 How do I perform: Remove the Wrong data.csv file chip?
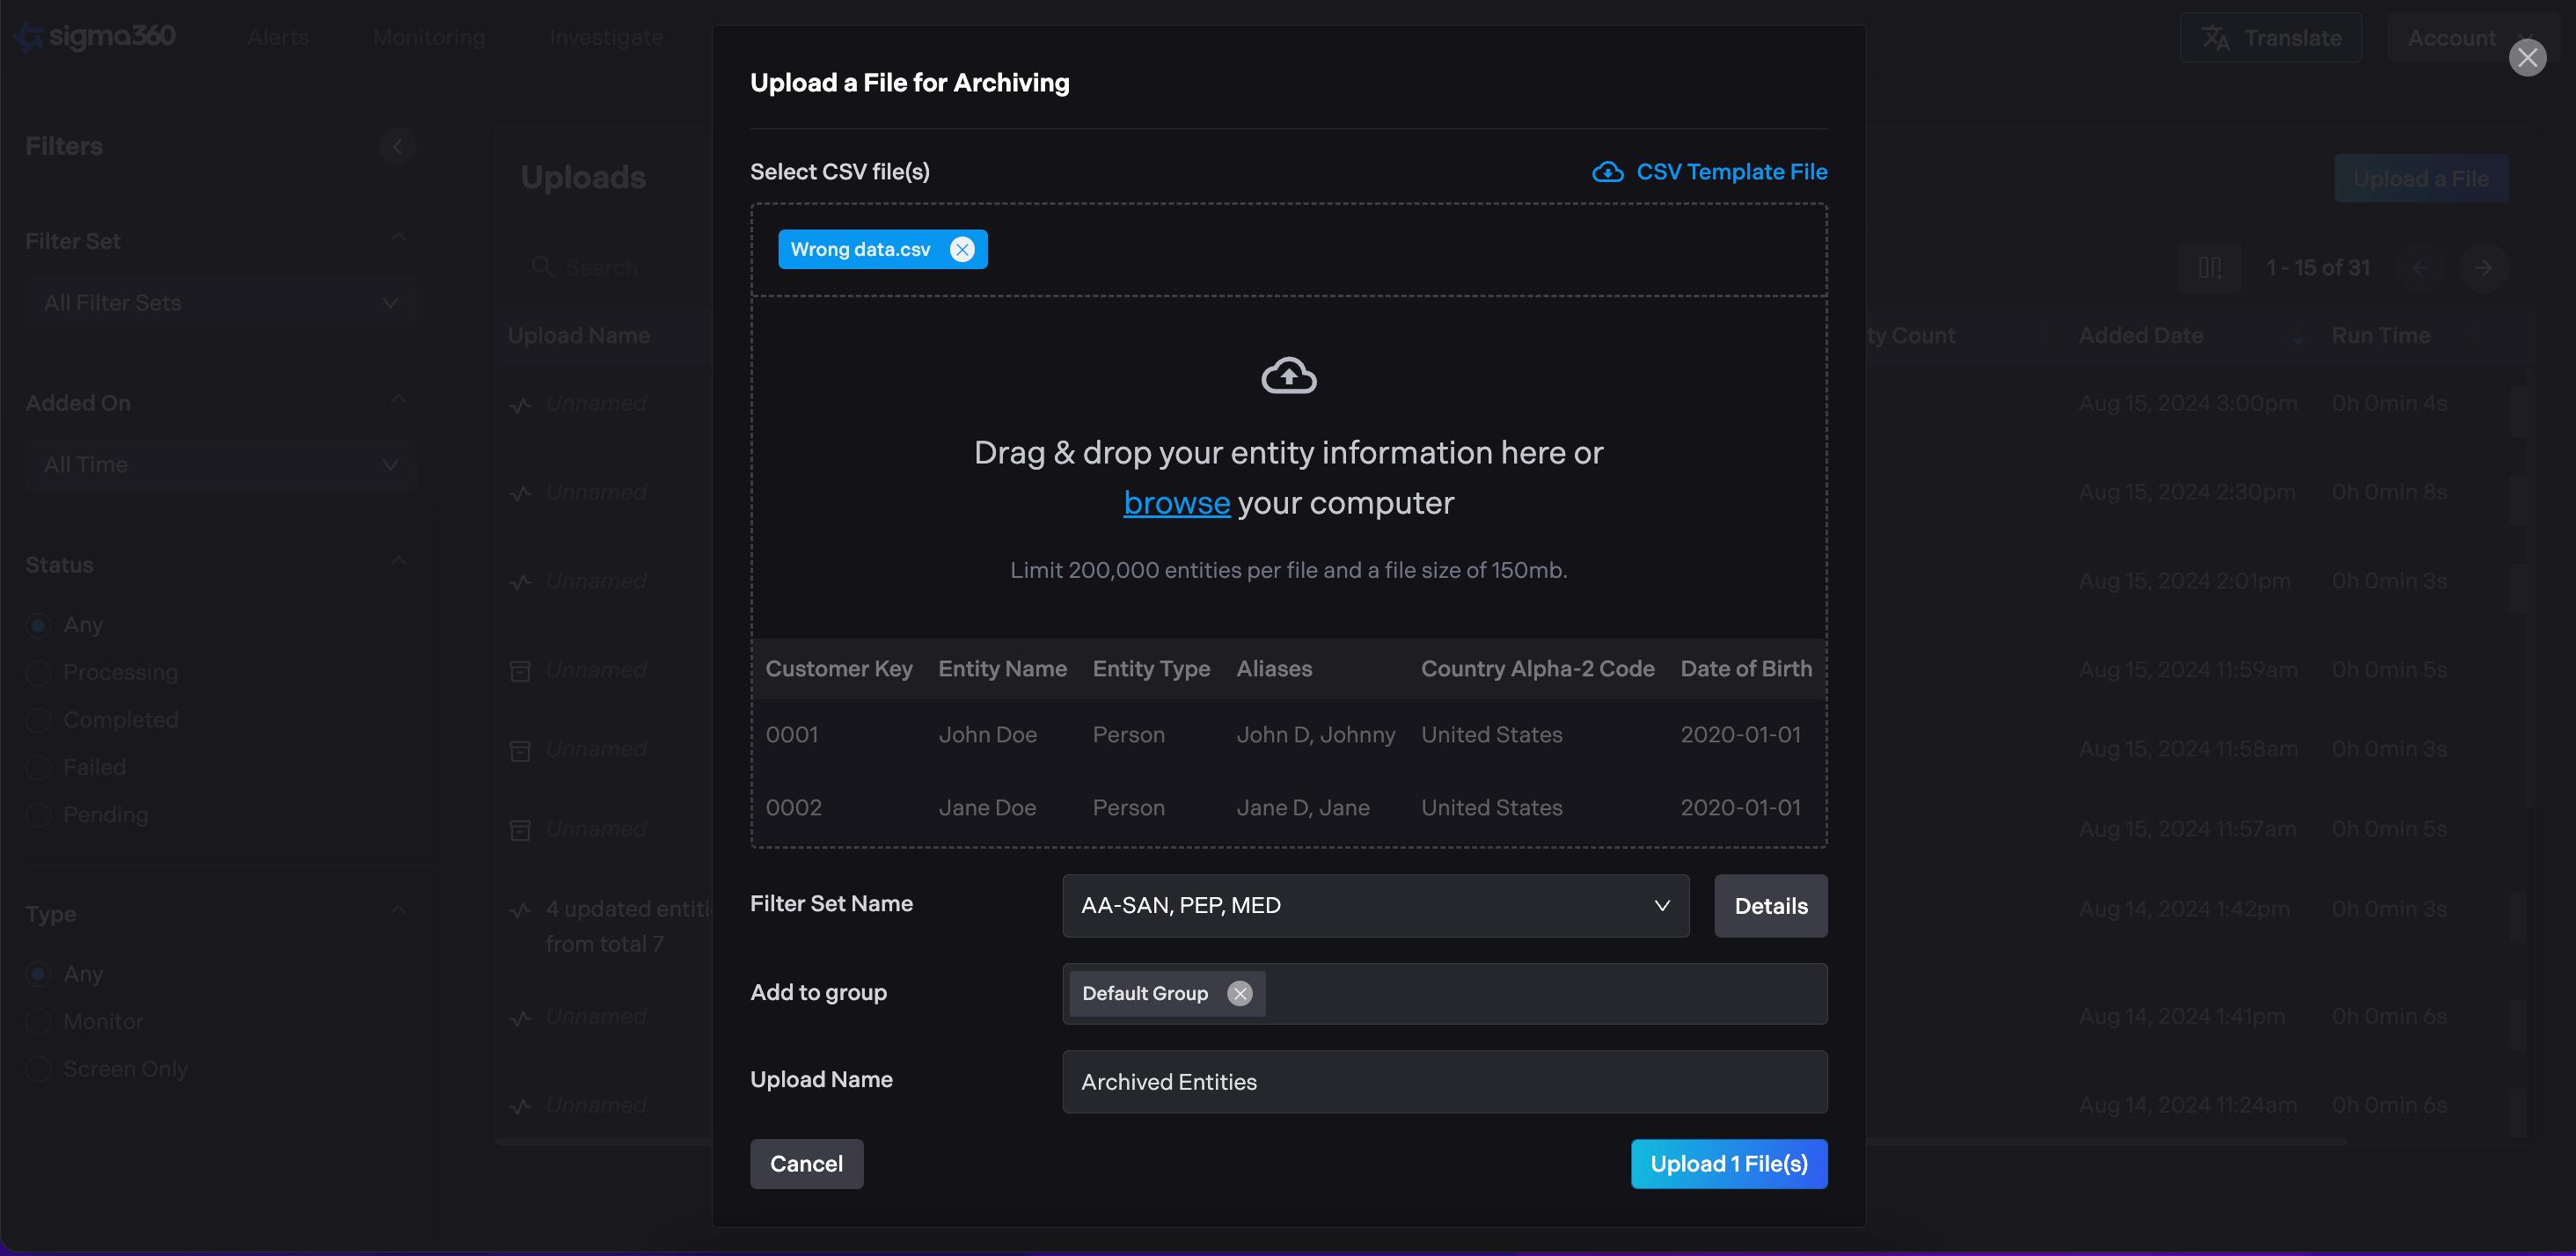tap(962, 250)
